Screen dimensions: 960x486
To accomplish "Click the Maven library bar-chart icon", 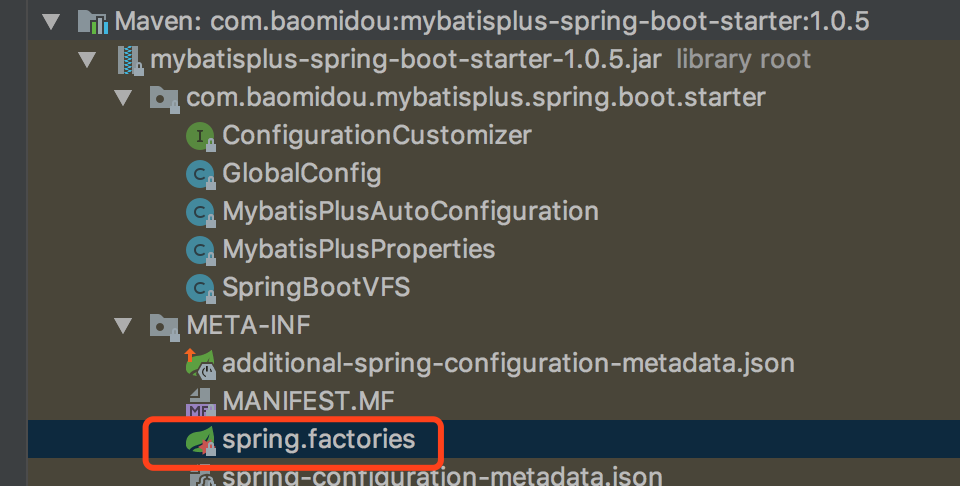I will point(92,19).
